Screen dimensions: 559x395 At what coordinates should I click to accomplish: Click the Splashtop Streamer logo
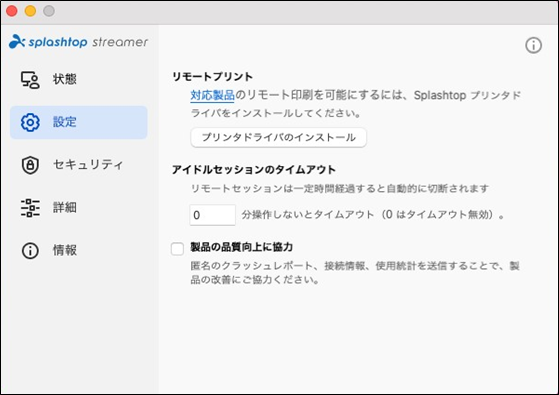78,42
